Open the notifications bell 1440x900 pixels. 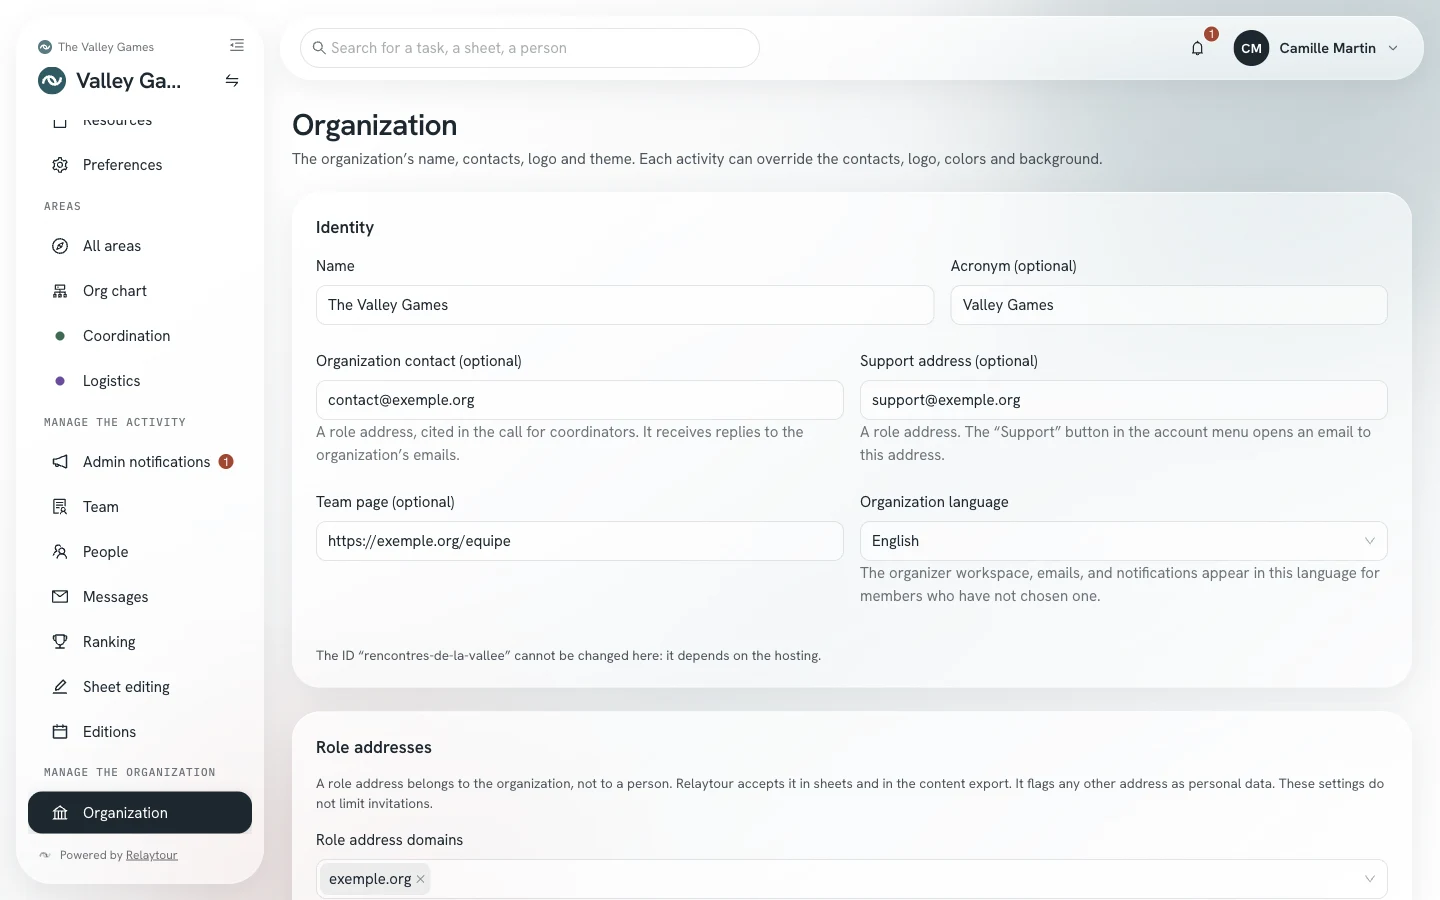point(1197,48)
